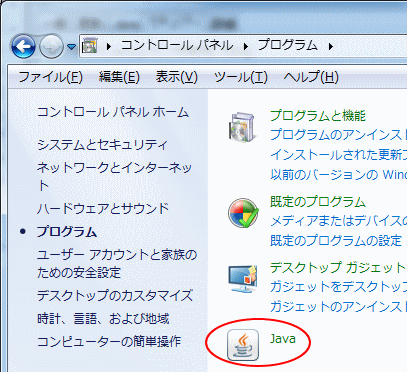This screenshot has width=407, height=372.
Task: Click ガジェットのアンインストール link
Action: pyautogui.click(x=338, y=306)
